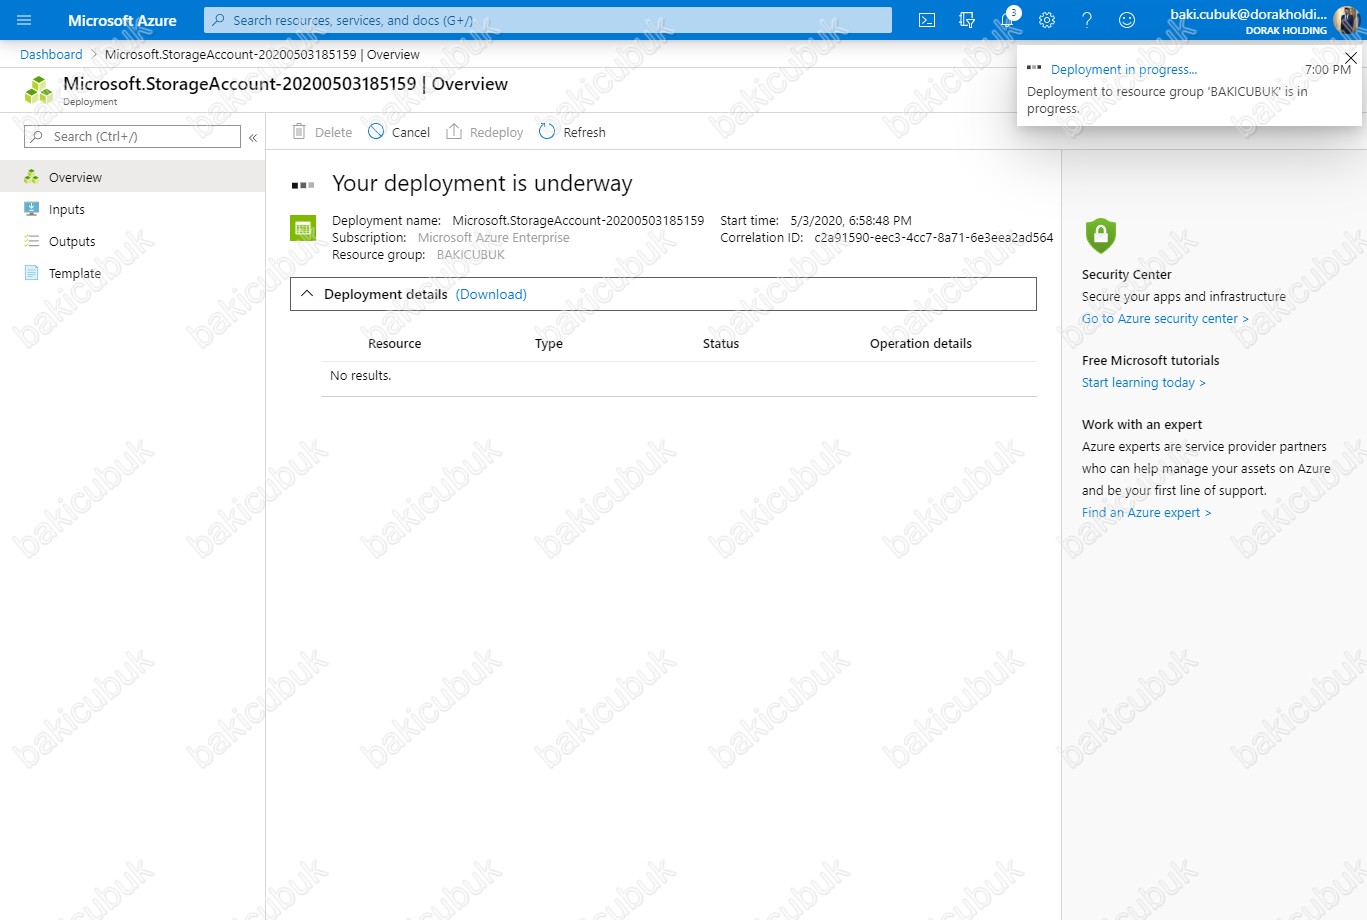This screenshot has height=920, width=1367.
Task: Open portal settings gear
Action: coord(1047,20)
